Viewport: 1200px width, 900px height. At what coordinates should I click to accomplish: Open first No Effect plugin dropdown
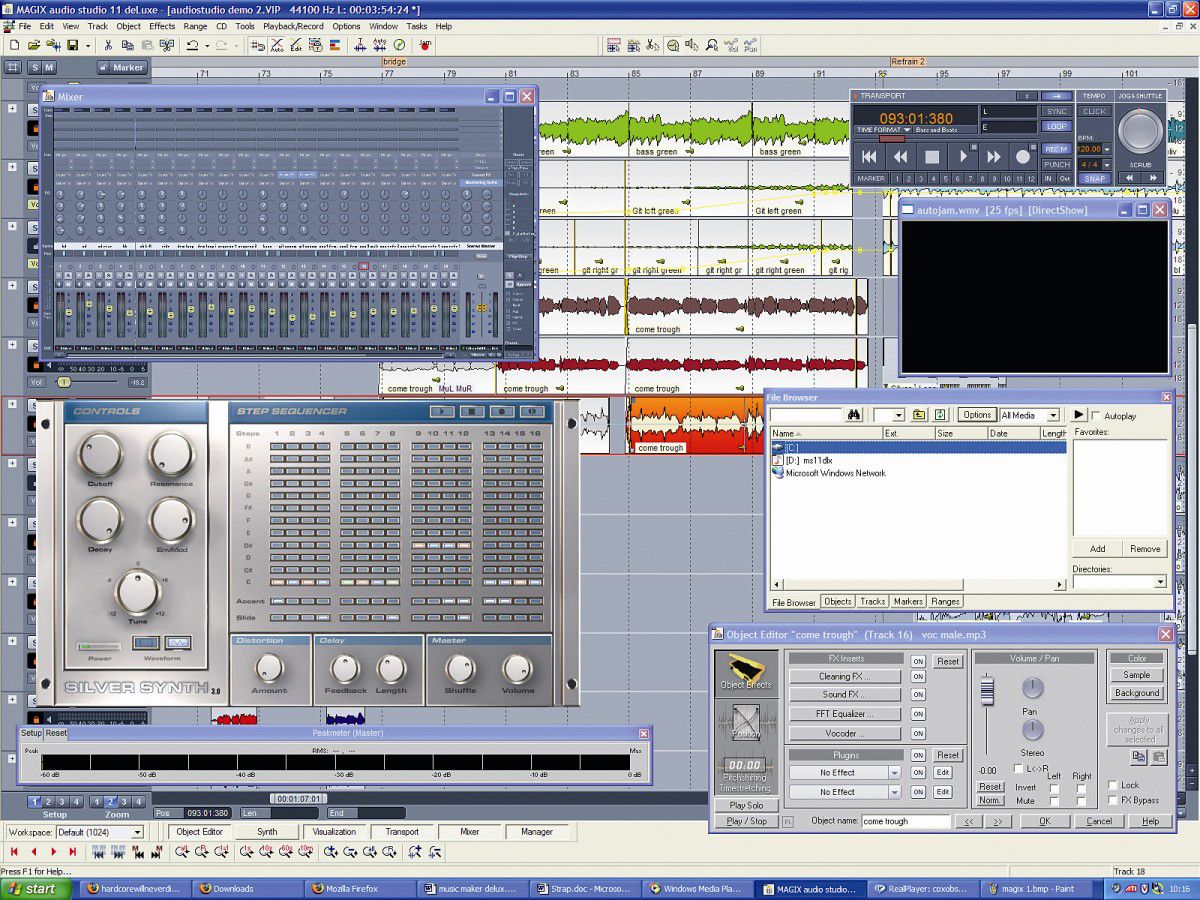click(894, 773)
